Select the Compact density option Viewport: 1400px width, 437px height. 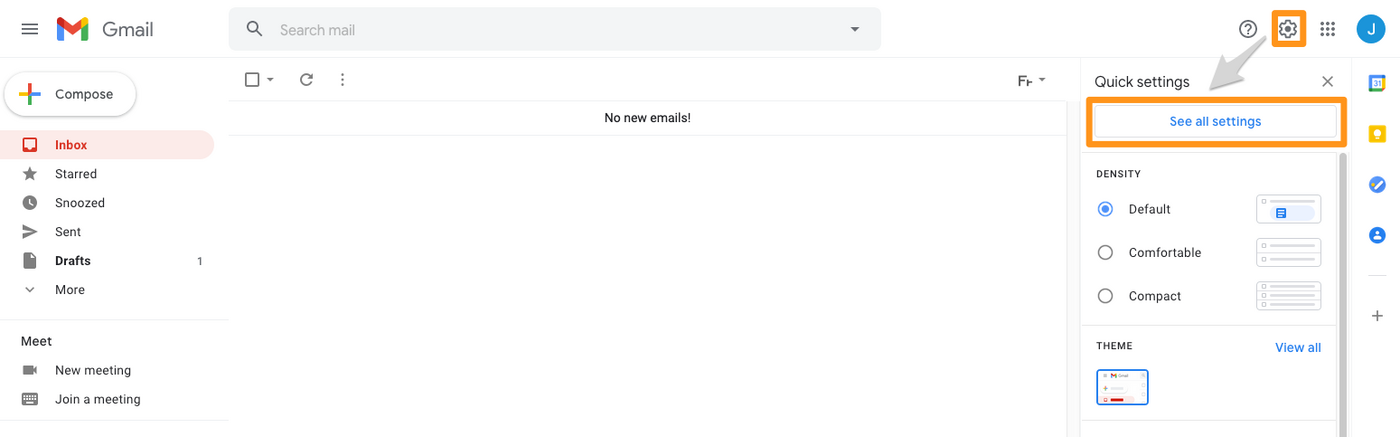(1105, 296)
